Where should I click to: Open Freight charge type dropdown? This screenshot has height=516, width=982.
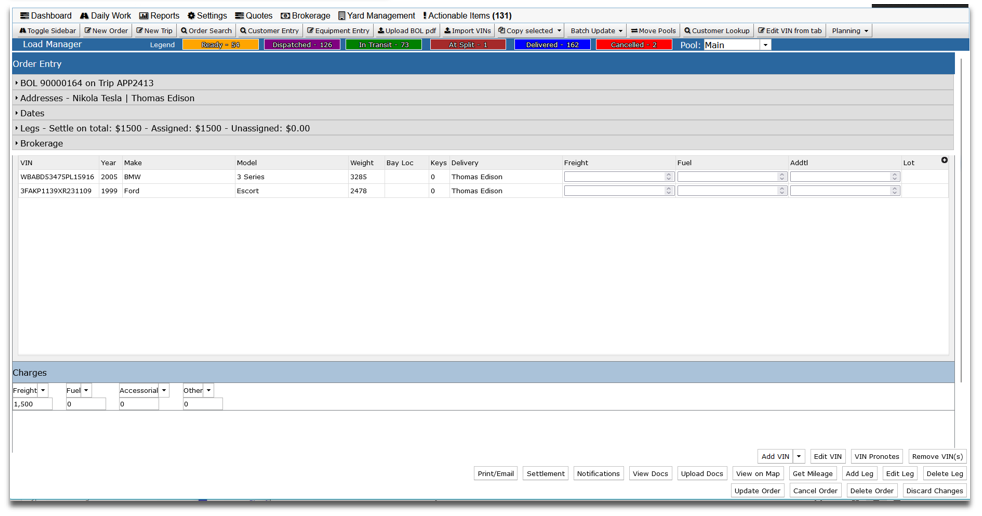tap(43, 390)
